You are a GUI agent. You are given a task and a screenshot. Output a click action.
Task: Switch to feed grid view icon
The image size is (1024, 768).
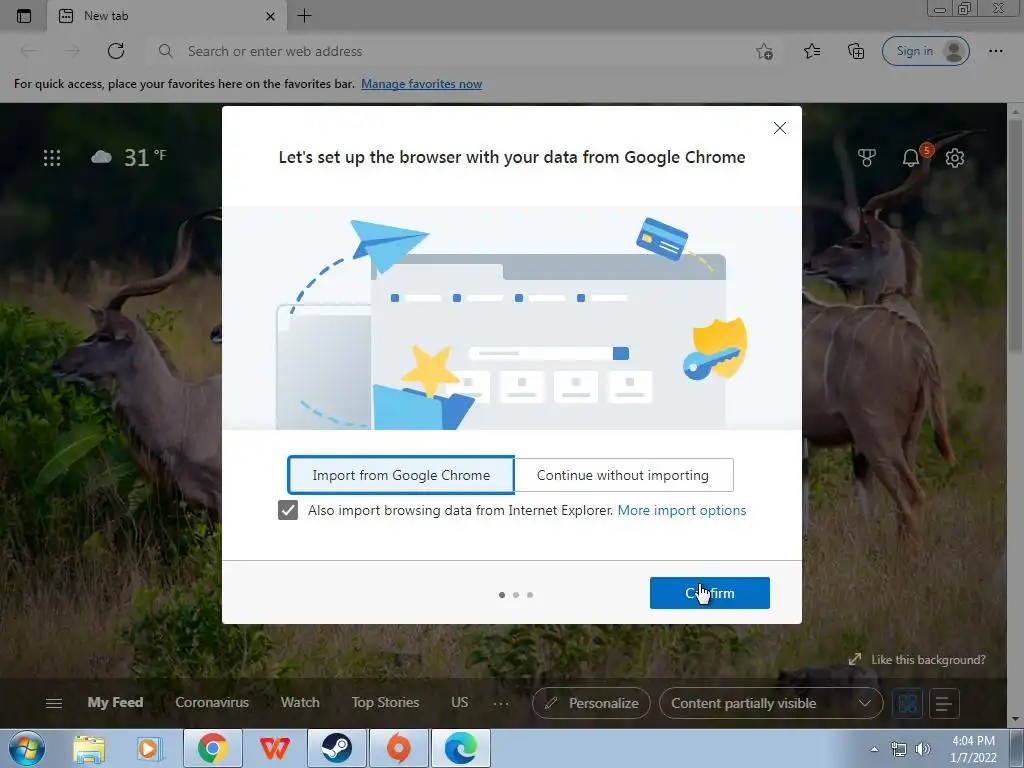pyautogui.click(x=908, y=703)
